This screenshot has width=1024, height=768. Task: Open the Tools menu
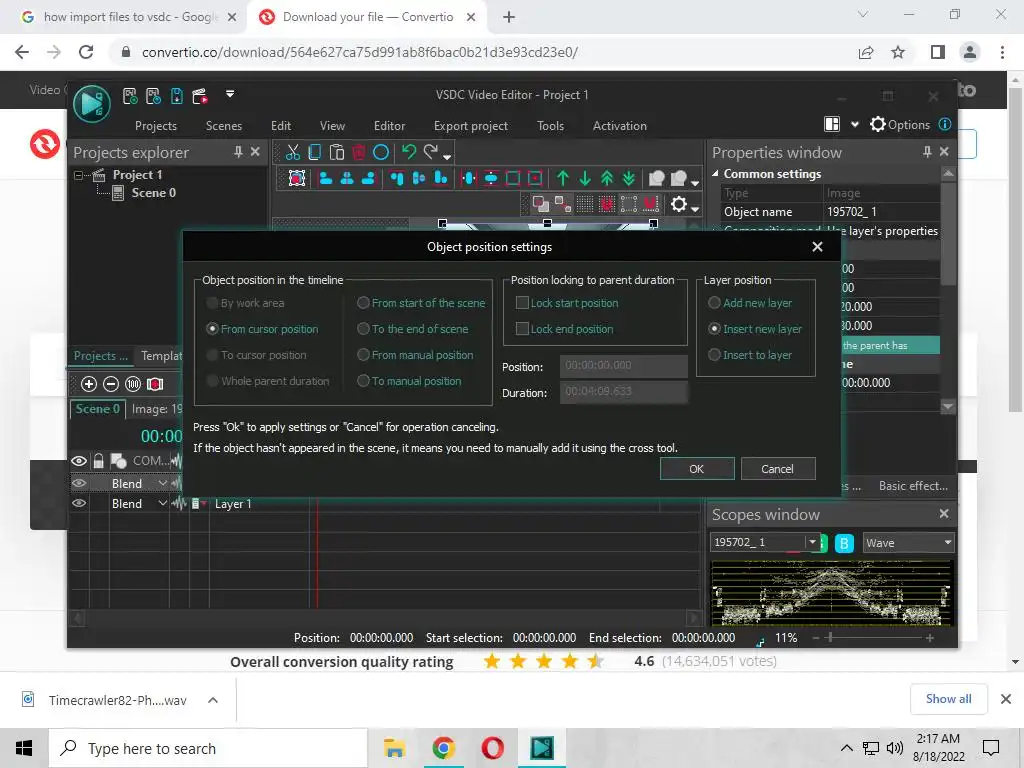pyautogui.click(x=551, y=126)
